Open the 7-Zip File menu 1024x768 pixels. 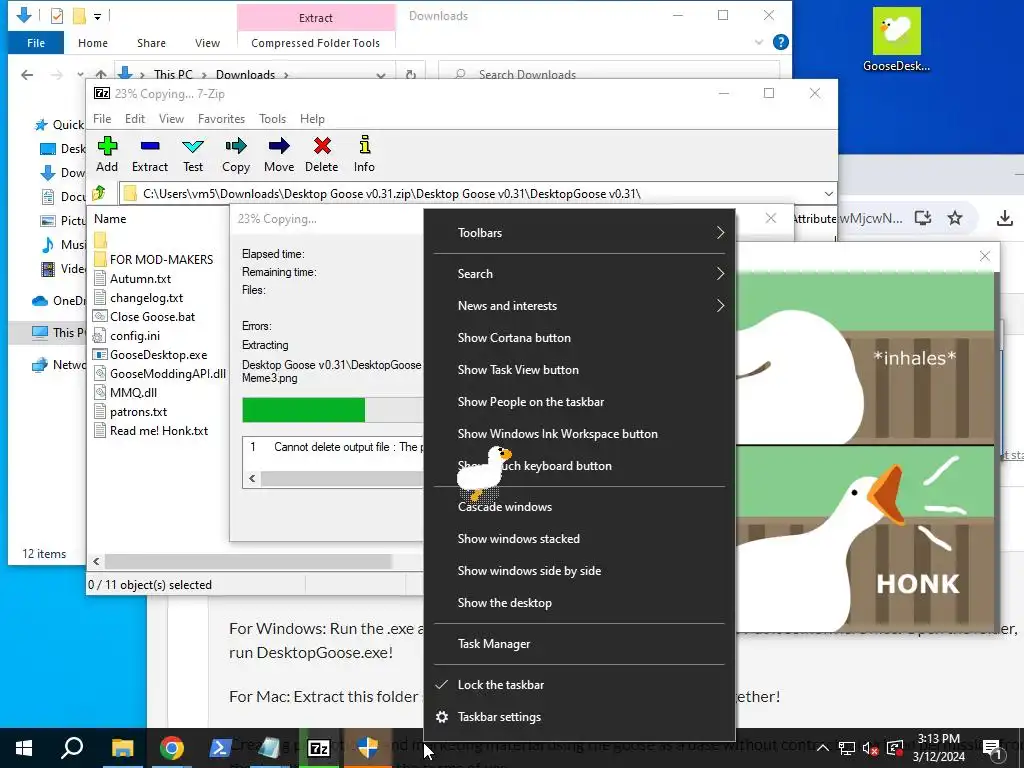click(102, 119)
